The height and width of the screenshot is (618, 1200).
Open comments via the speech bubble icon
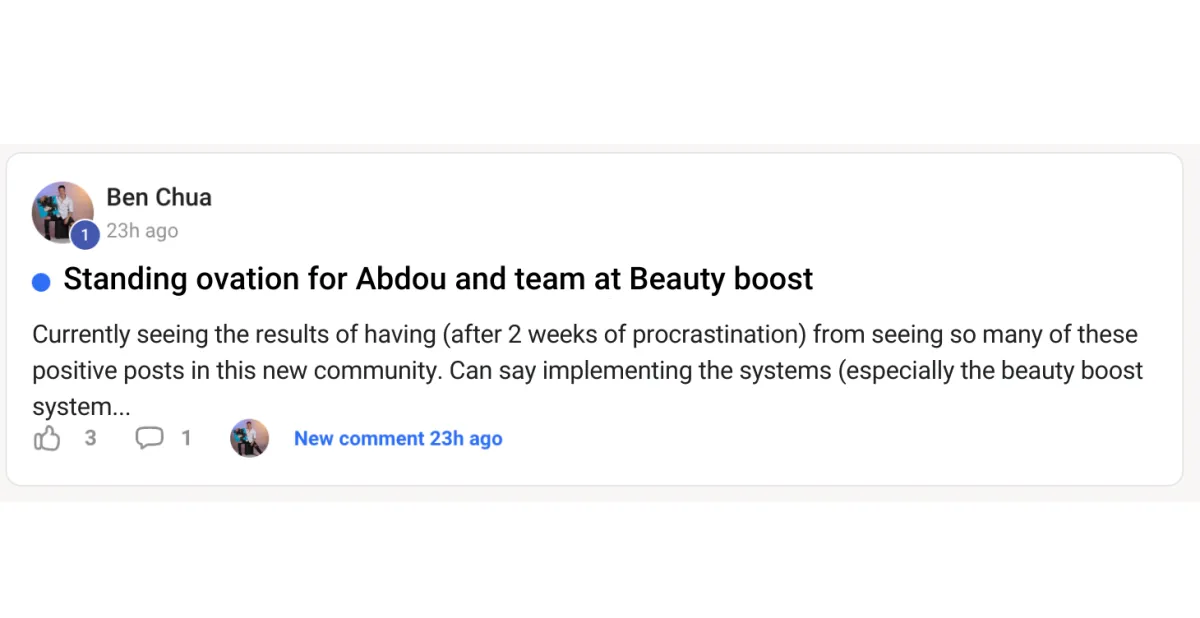(x=149, y=438)
